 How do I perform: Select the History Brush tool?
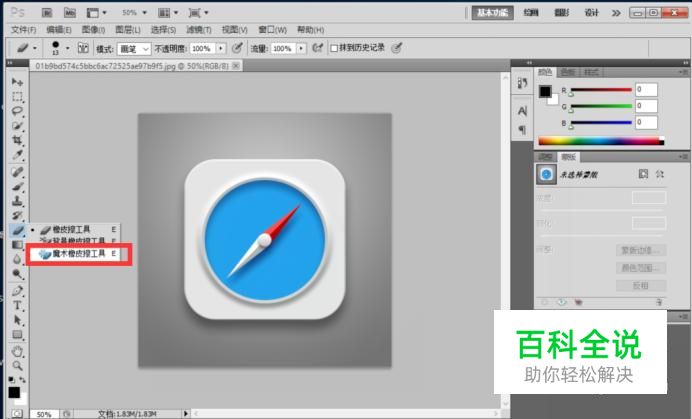[17, 215]
